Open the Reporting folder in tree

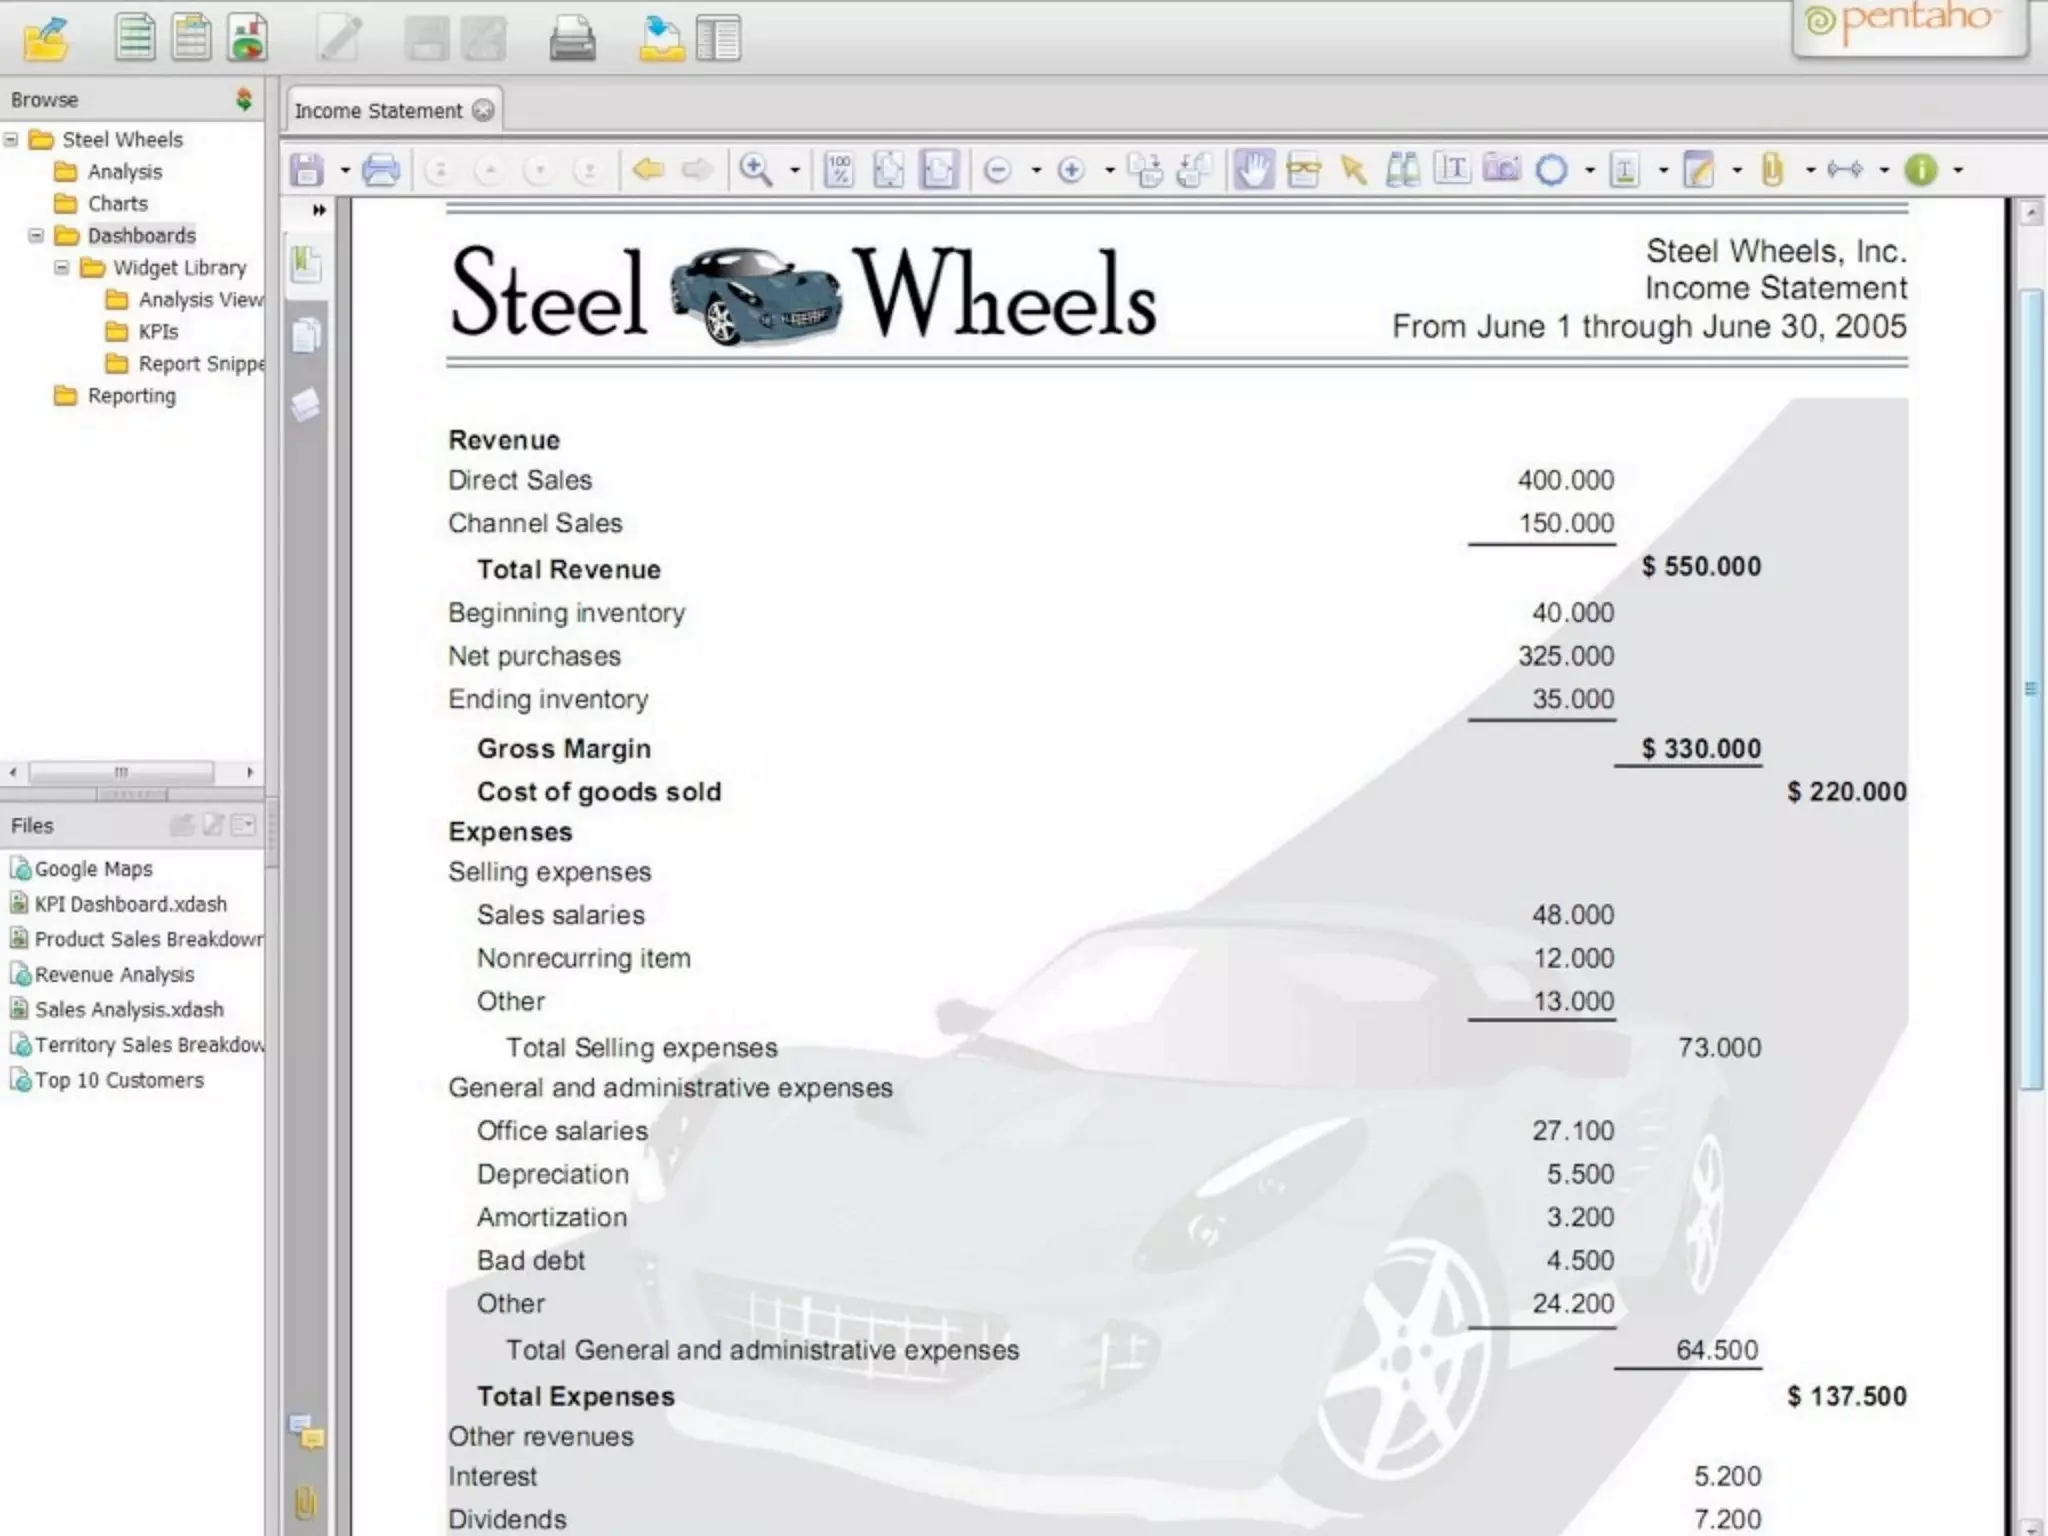(130, 396)
